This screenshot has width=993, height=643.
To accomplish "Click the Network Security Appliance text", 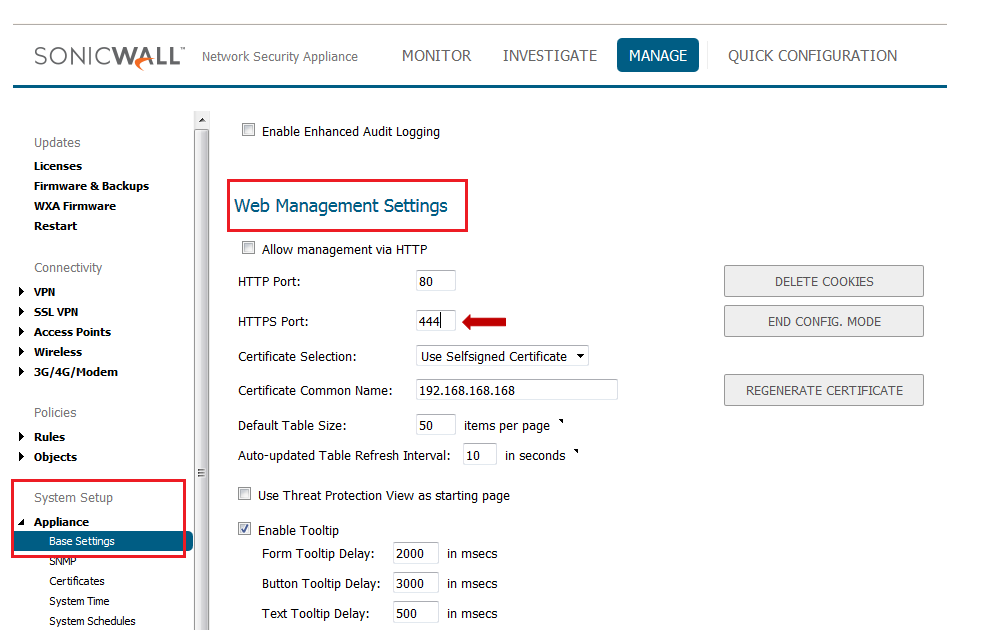I will tap(280, 56).
